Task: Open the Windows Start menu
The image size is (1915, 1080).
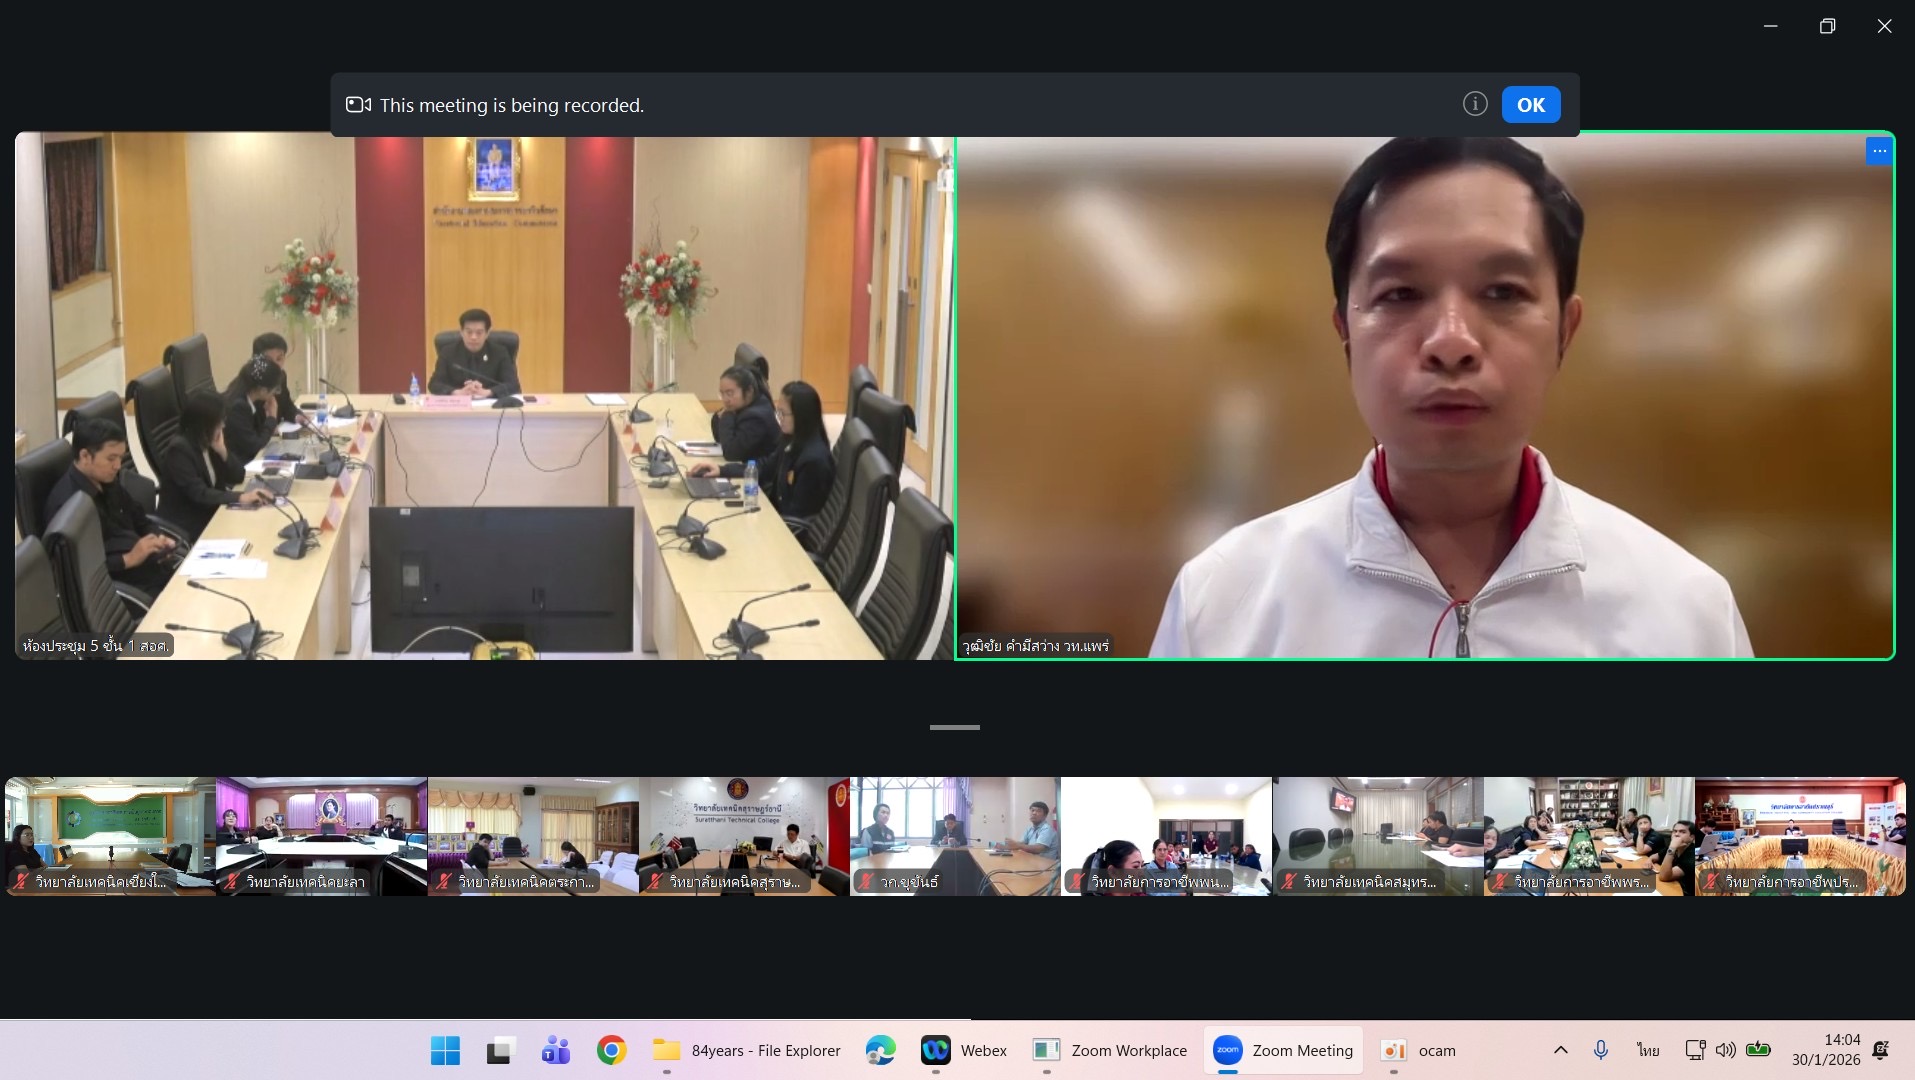Action: click(x=445, y=1050)
